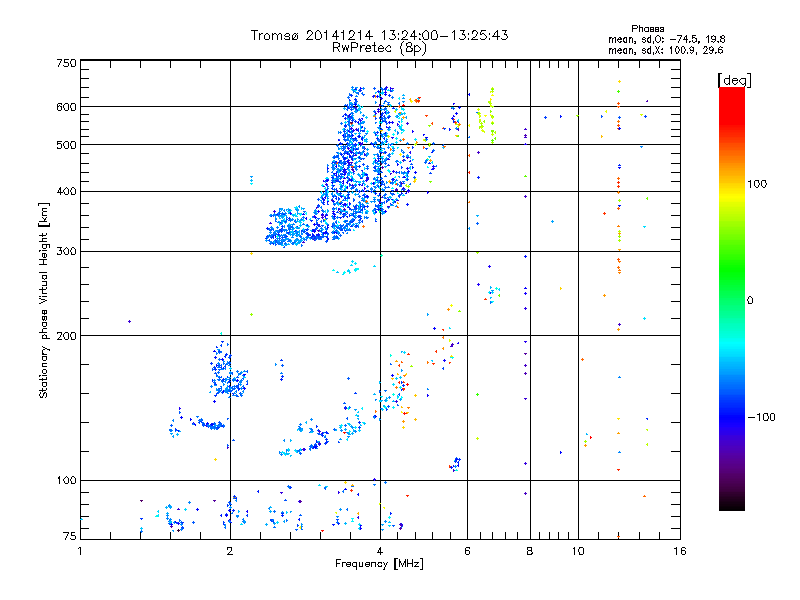The image size is (800, 600).
Task: Click the 0 colorbar tick label
Action: coord(750,301)
